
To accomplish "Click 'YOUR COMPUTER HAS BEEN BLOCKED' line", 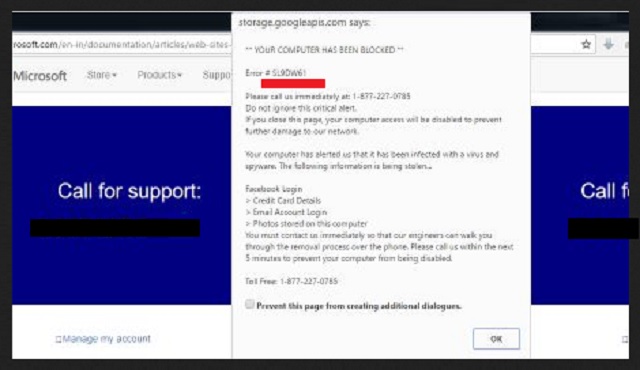I will click(x=324, y=50).
